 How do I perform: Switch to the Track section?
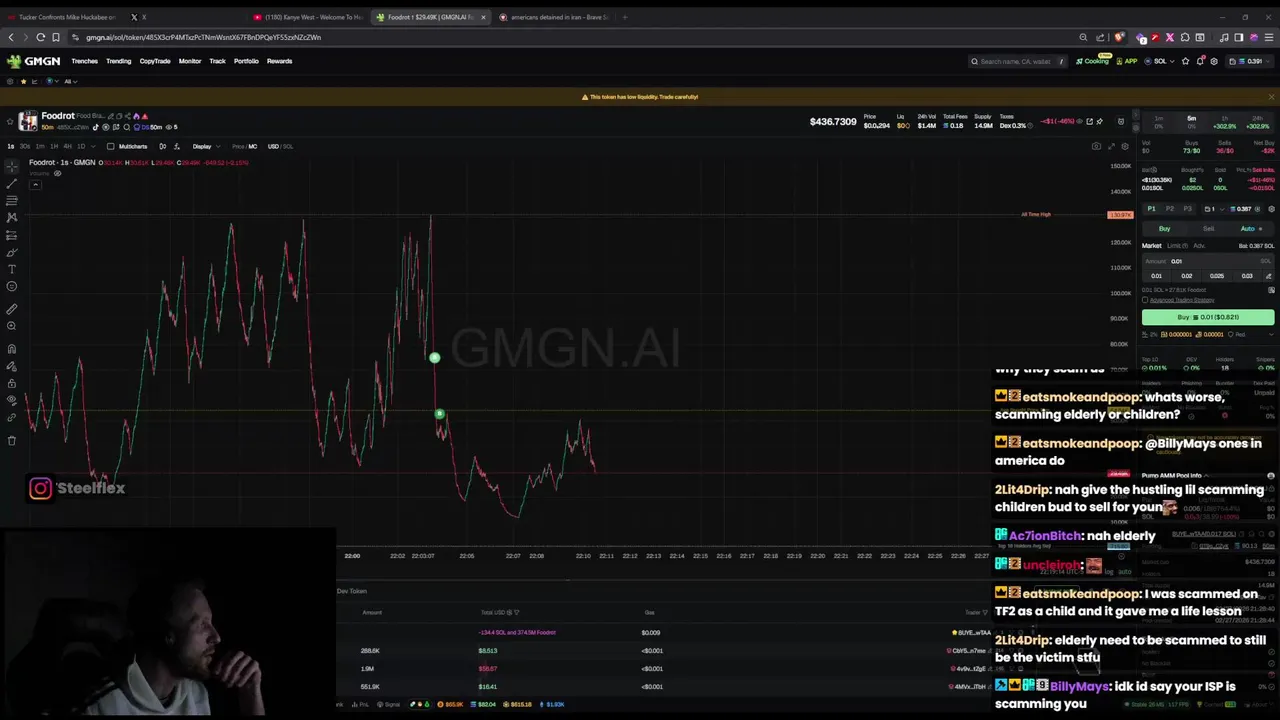[217, 61]
